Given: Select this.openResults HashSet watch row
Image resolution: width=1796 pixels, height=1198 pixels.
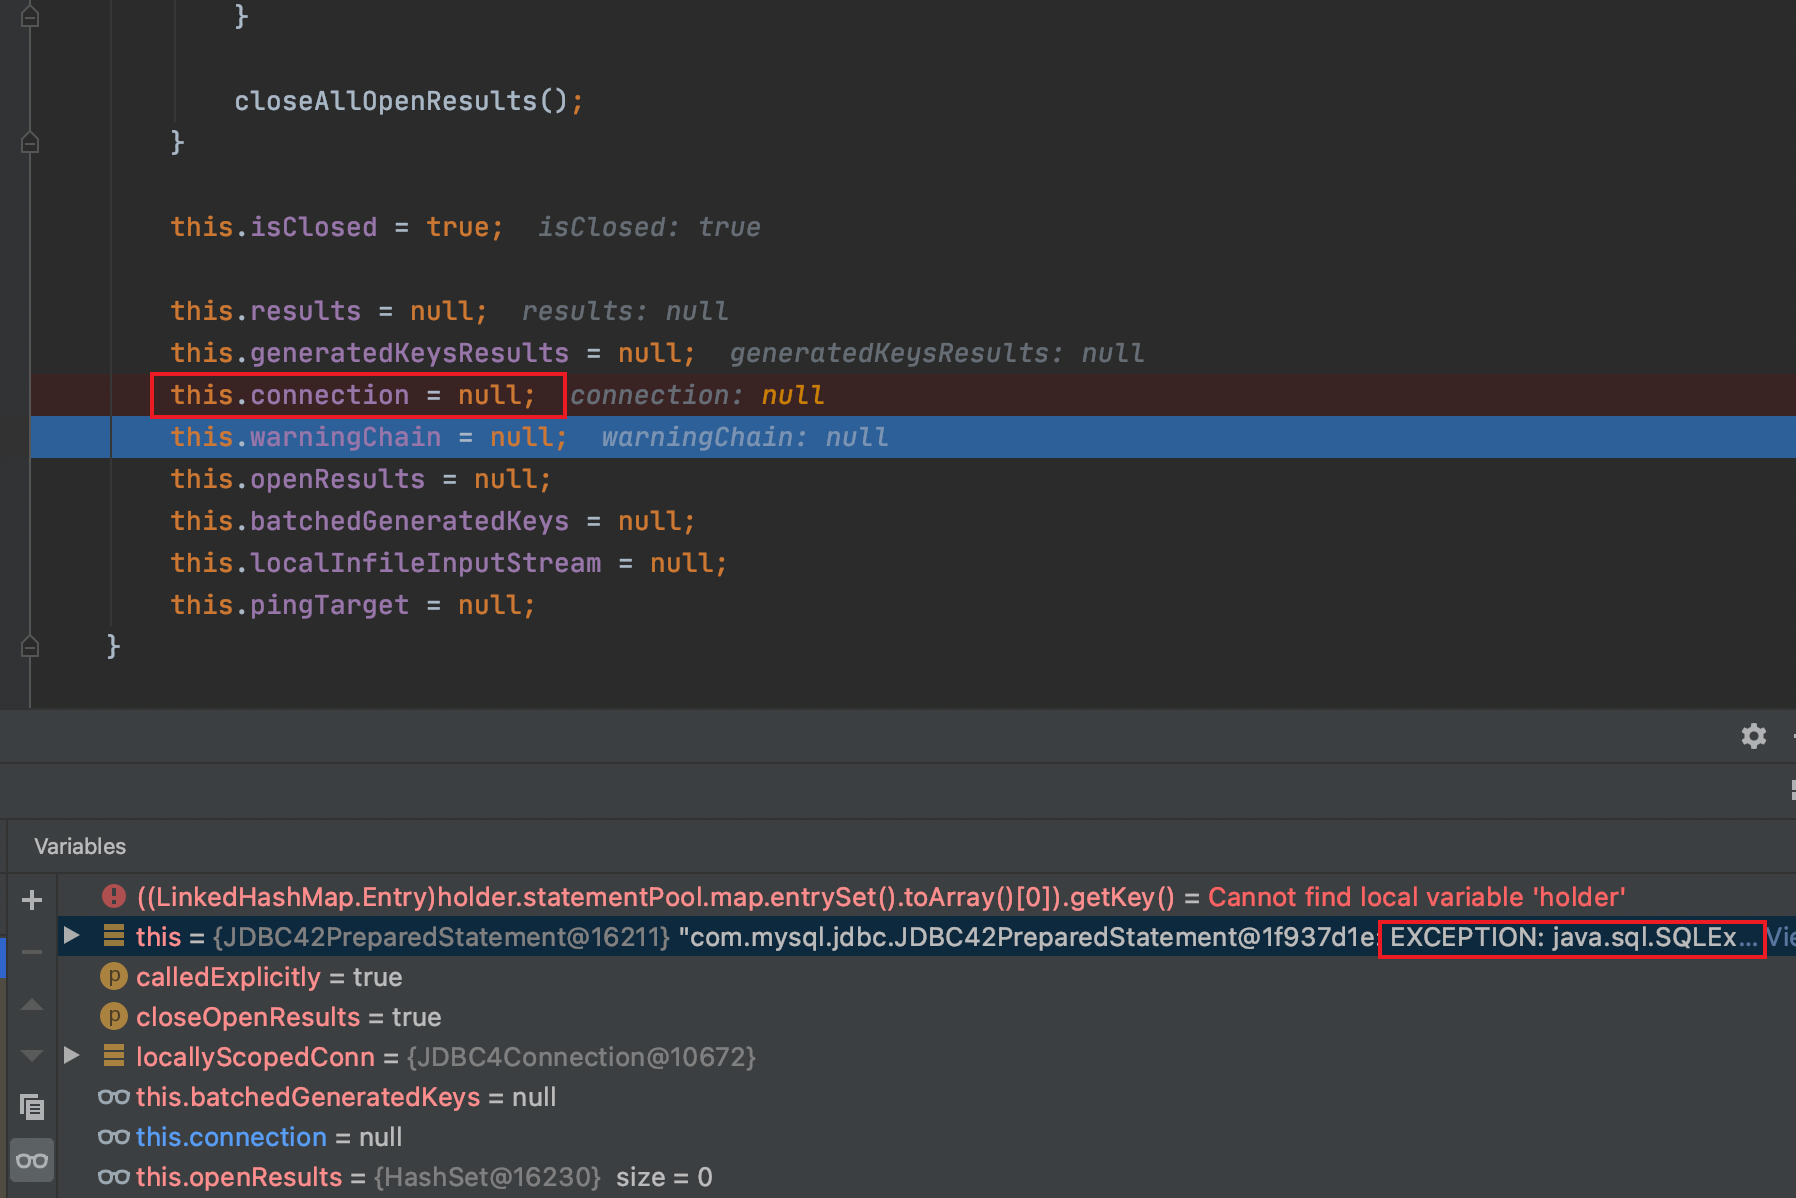Looking at the screenshot, I should coord(926,1176).
